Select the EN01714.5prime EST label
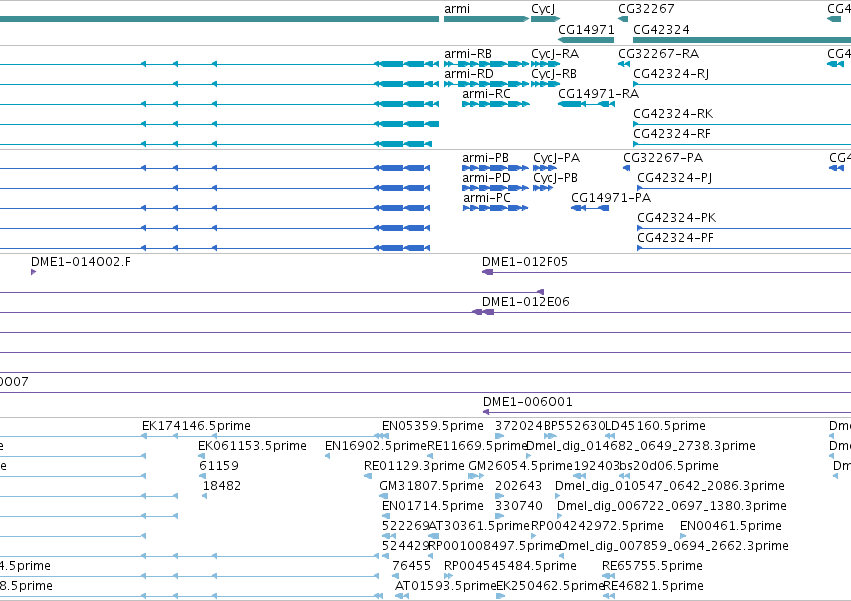The height and width of the screenshot is (601, 851). (x=433, y=507)
